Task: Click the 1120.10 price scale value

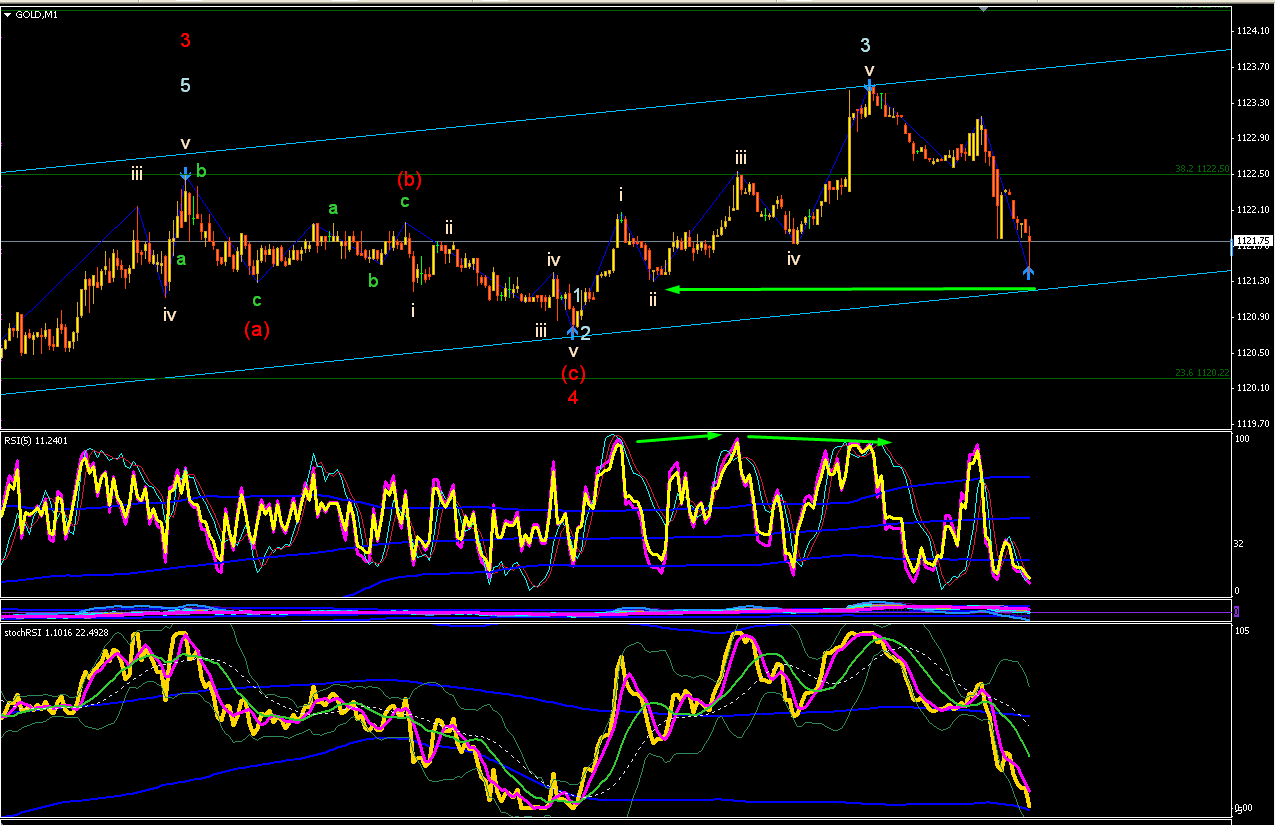Action: point(1254,388)
